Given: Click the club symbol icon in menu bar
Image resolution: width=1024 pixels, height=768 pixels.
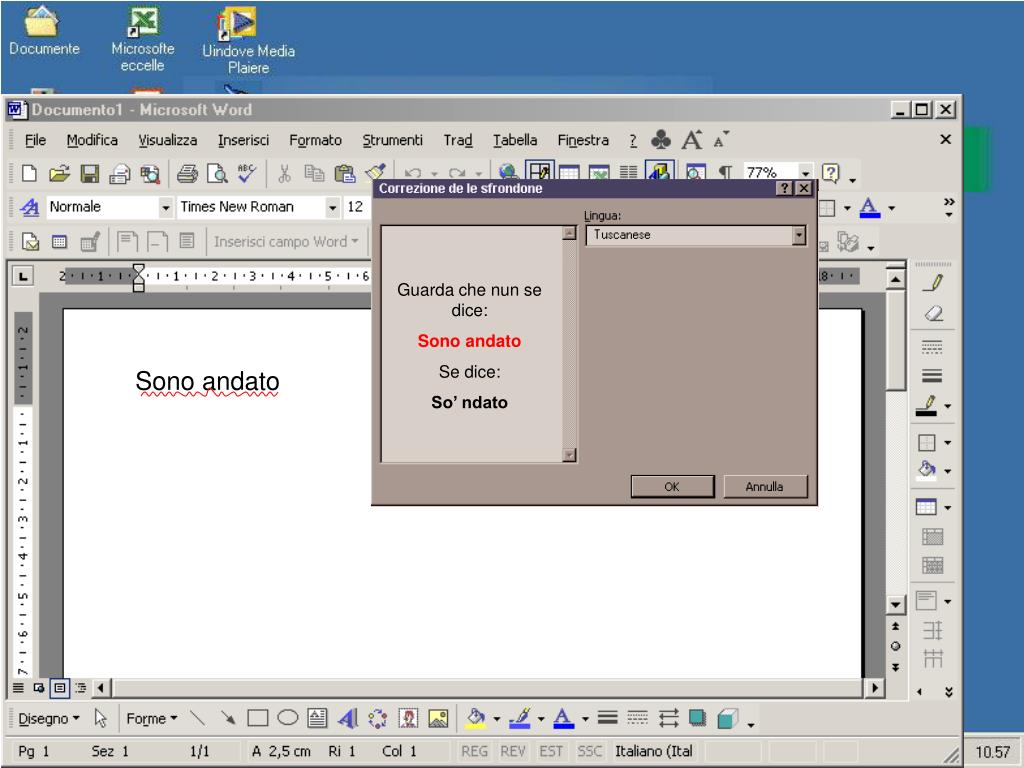Looking at the screenshot, I should point(661,140).
